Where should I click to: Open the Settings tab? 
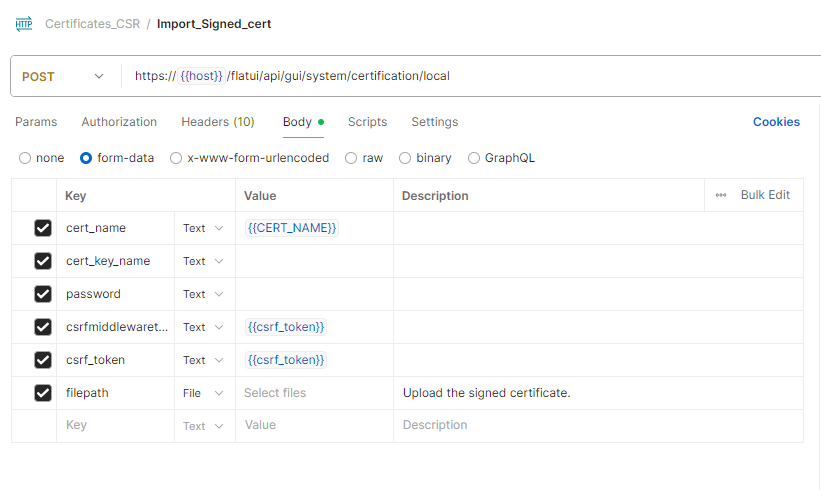coord(434,122)
